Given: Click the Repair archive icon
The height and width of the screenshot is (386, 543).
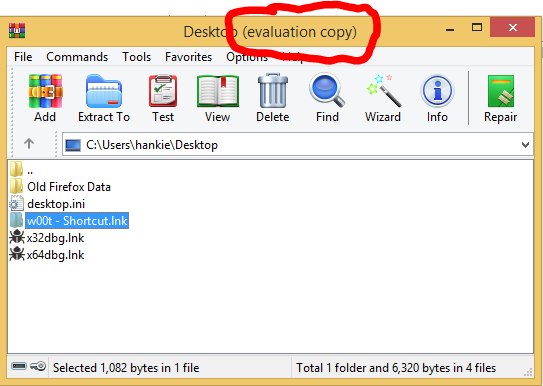Looking at the screenshot, I should (x=501, y=91).
